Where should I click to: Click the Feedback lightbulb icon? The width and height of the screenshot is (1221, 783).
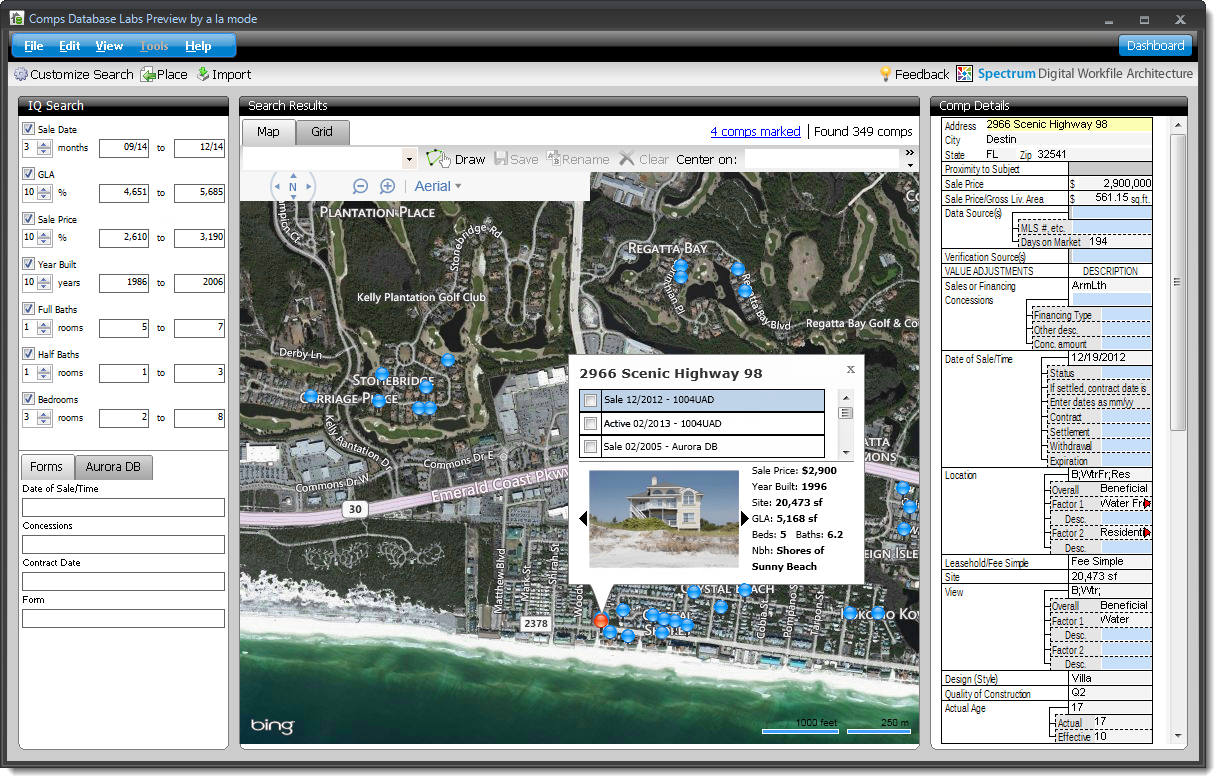point(885,74)
